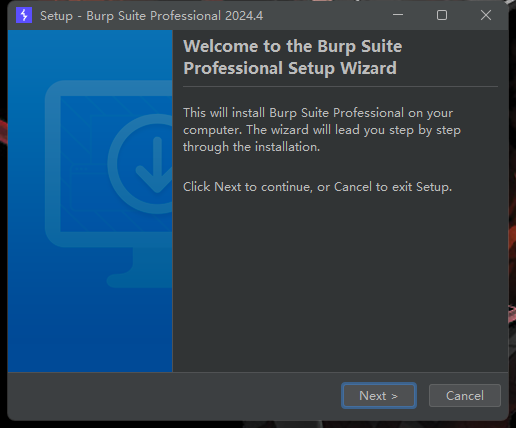The width and height of the screenshot is (516, 428).
Task: Click the 2024.4 version number in title bar
Action: coord(244,16)
